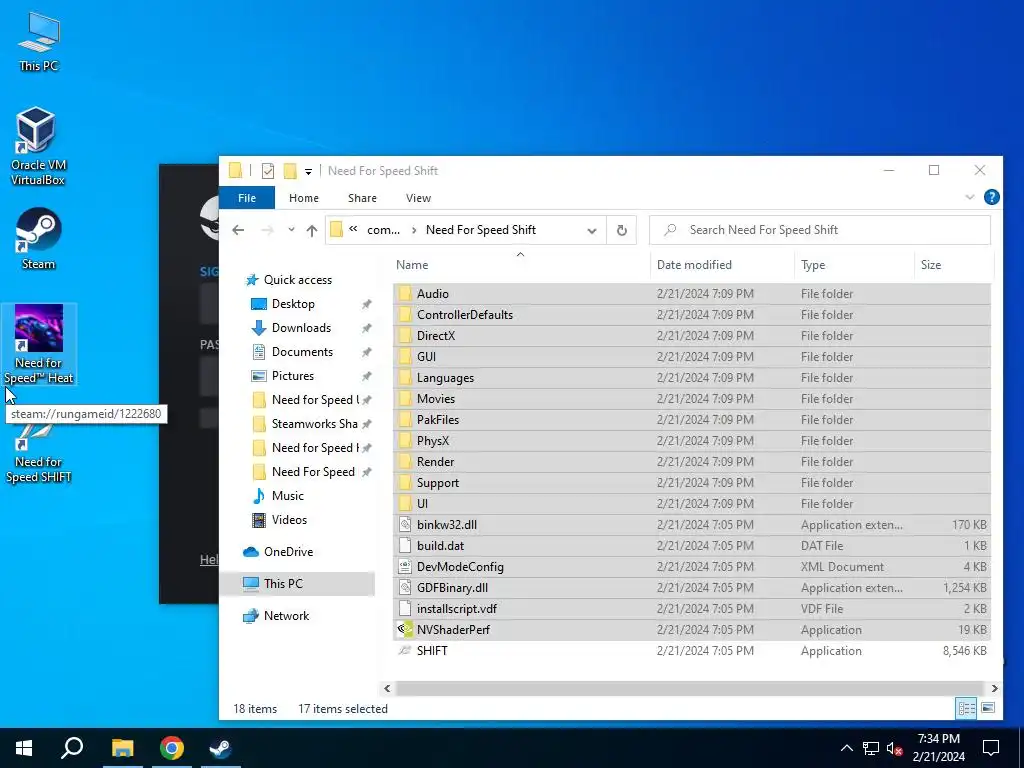Image resolution: width=1024 pixels, height=768 pixels.
Task: Open Desktop in navigation pane
Action: 293,304
